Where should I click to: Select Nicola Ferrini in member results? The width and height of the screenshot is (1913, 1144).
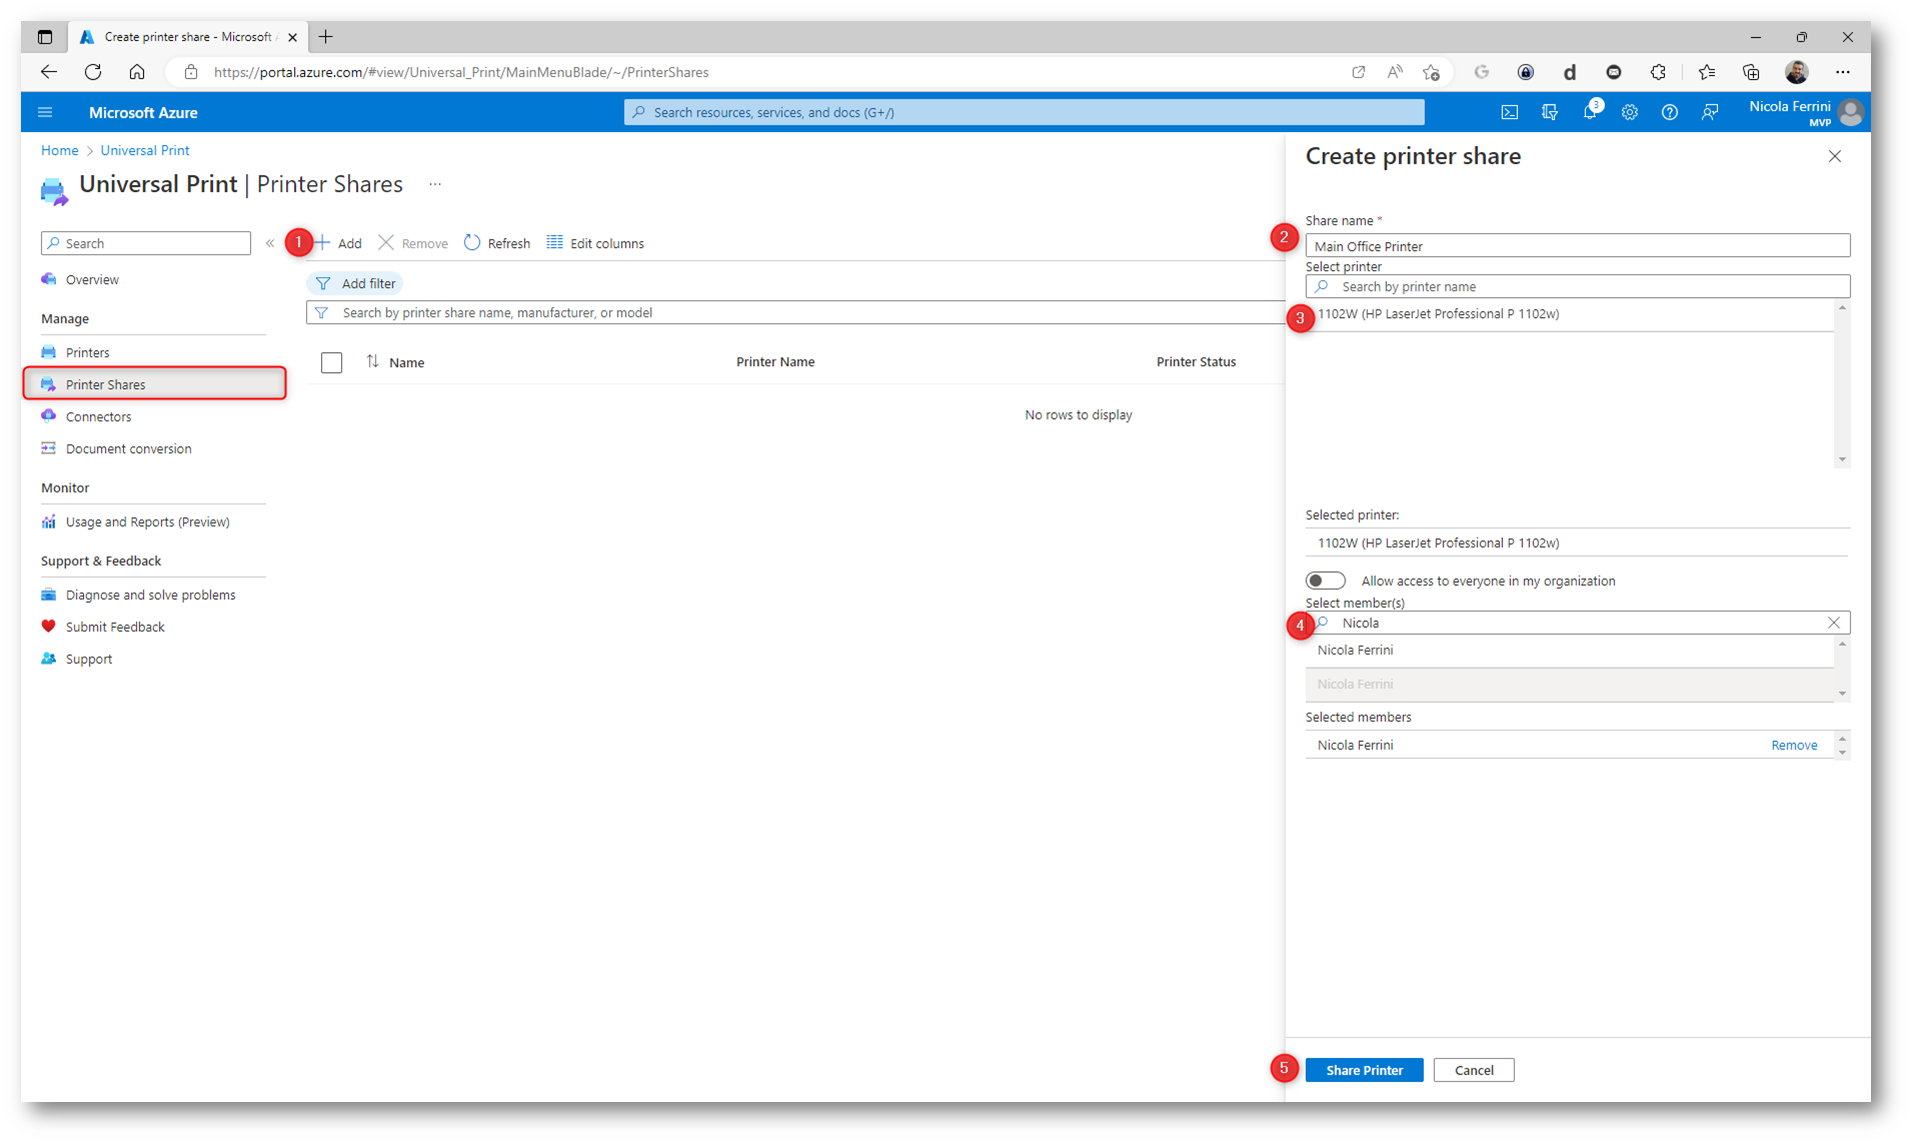[1568, 650]
